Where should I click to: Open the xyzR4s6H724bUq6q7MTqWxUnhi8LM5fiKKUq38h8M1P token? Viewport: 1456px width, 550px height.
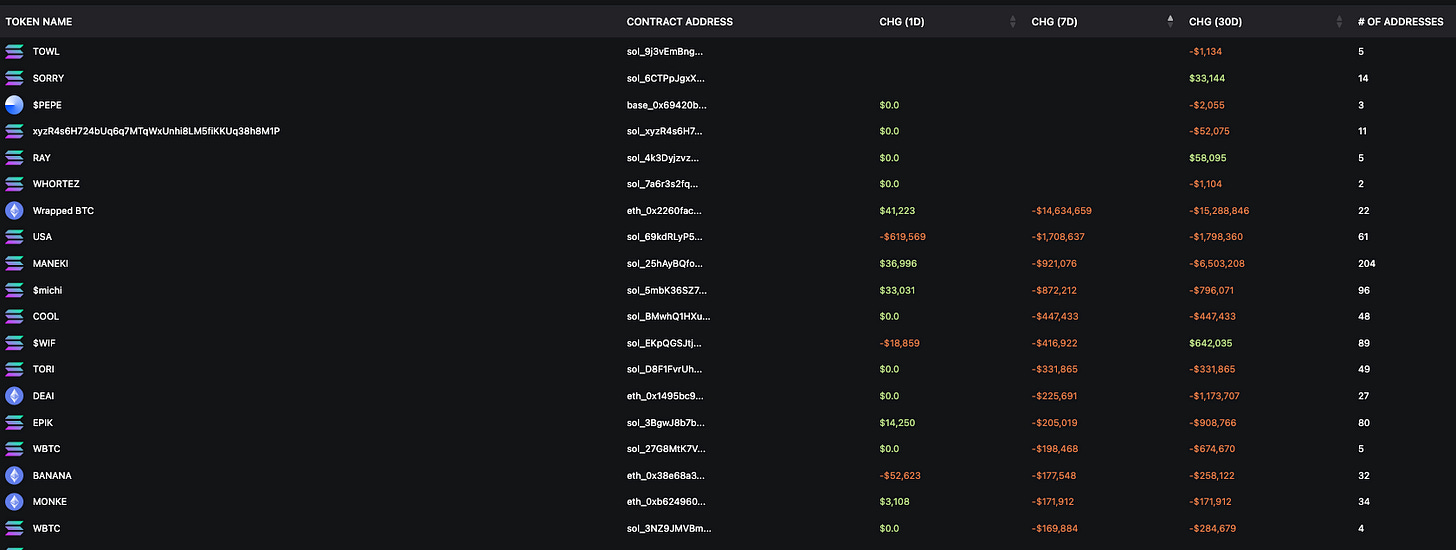[156, 131]
